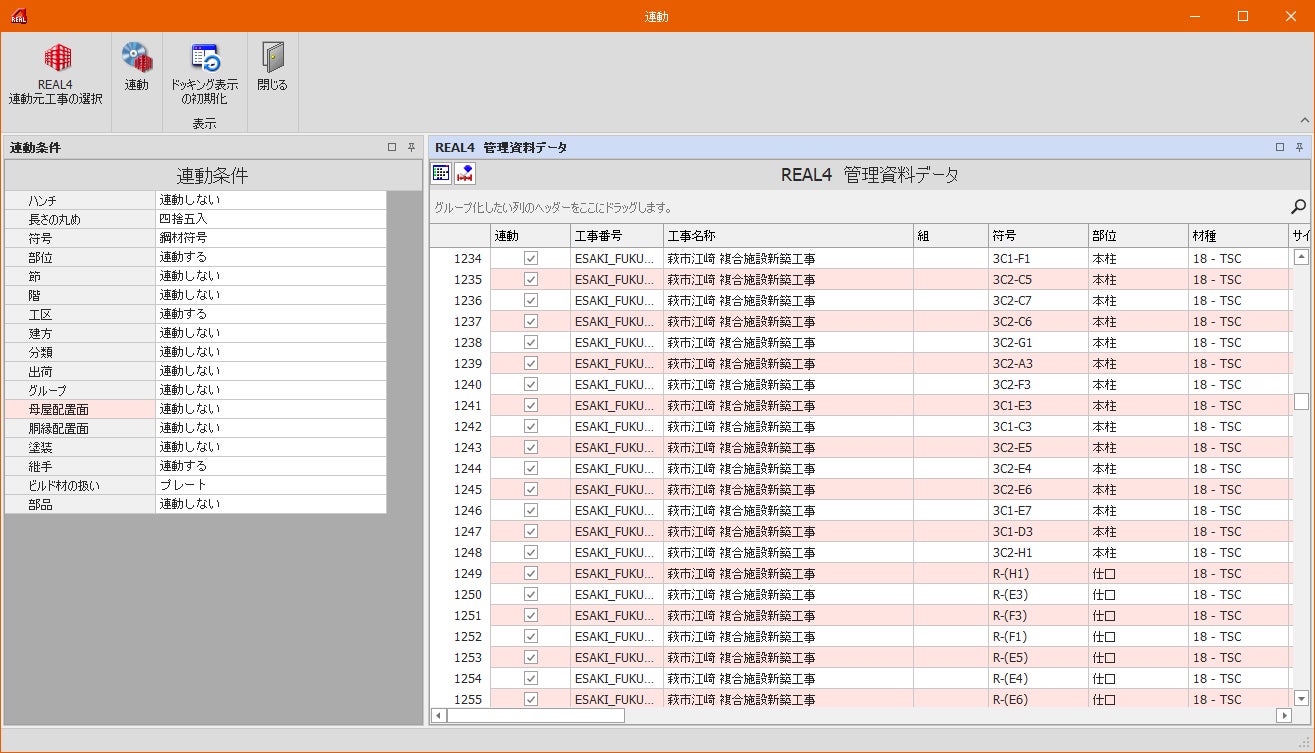Screen dimensions: 1315x753
Task: Toggle 連動 checkbox for row 1253
Action: tap(531, 657)
